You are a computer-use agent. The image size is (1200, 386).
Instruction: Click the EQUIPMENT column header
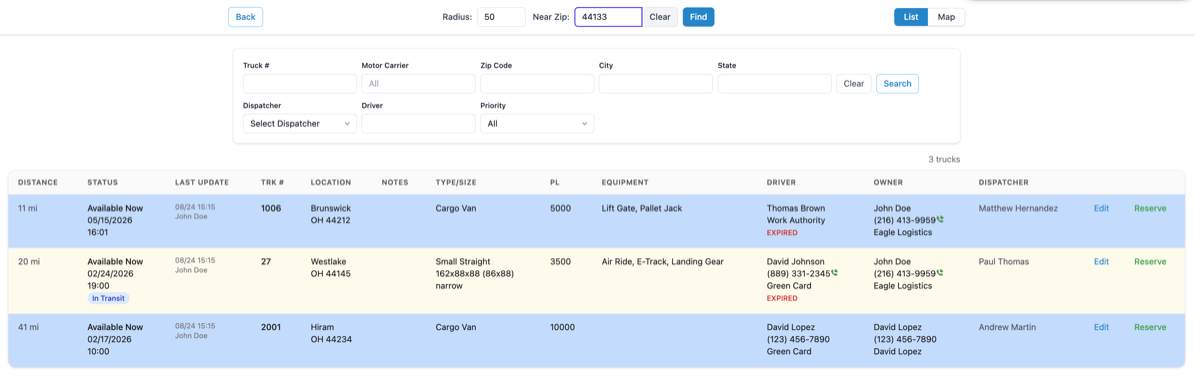(625, 183)
